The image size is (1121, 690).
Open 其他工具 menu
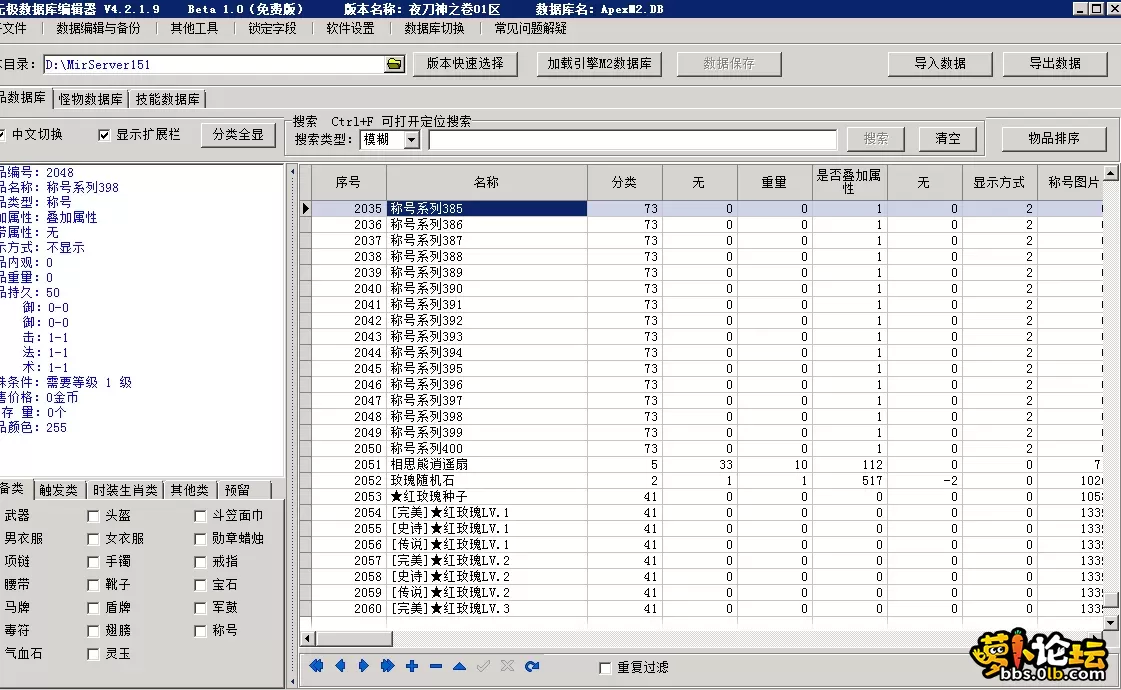pyautogui.click(x=194, y=29)
